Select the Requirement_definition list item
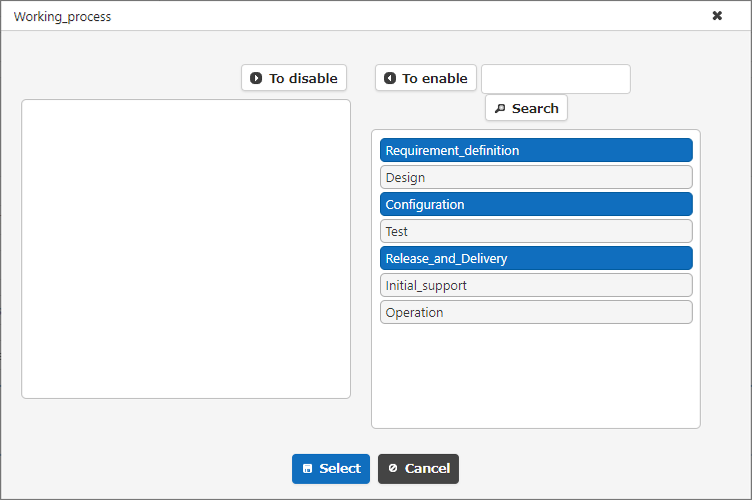The image size is (752, 500). pos(536,150)
